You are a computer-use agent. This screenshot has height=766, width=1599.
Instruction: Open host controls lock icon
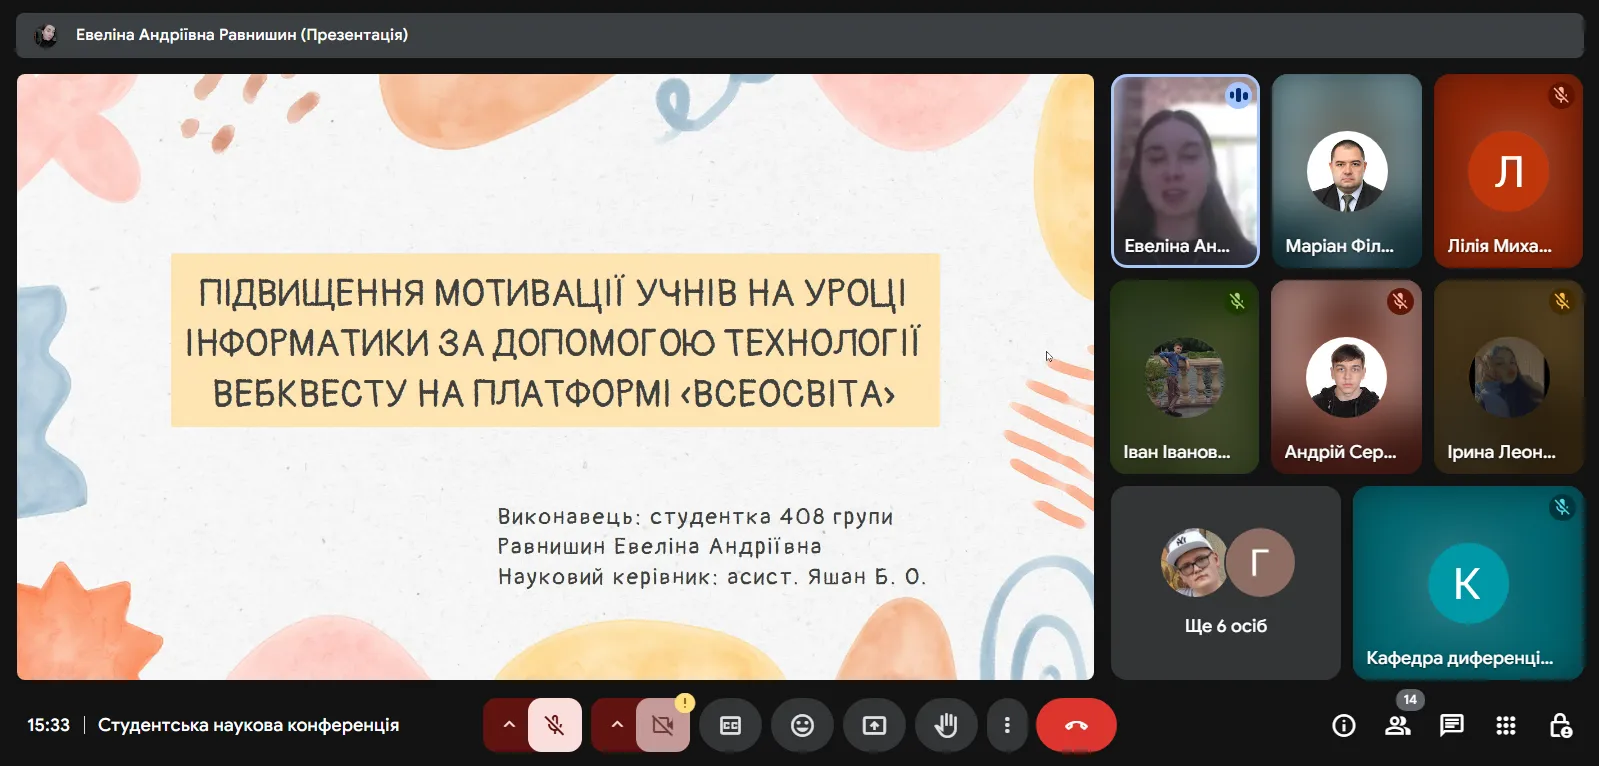point(1560,726)
